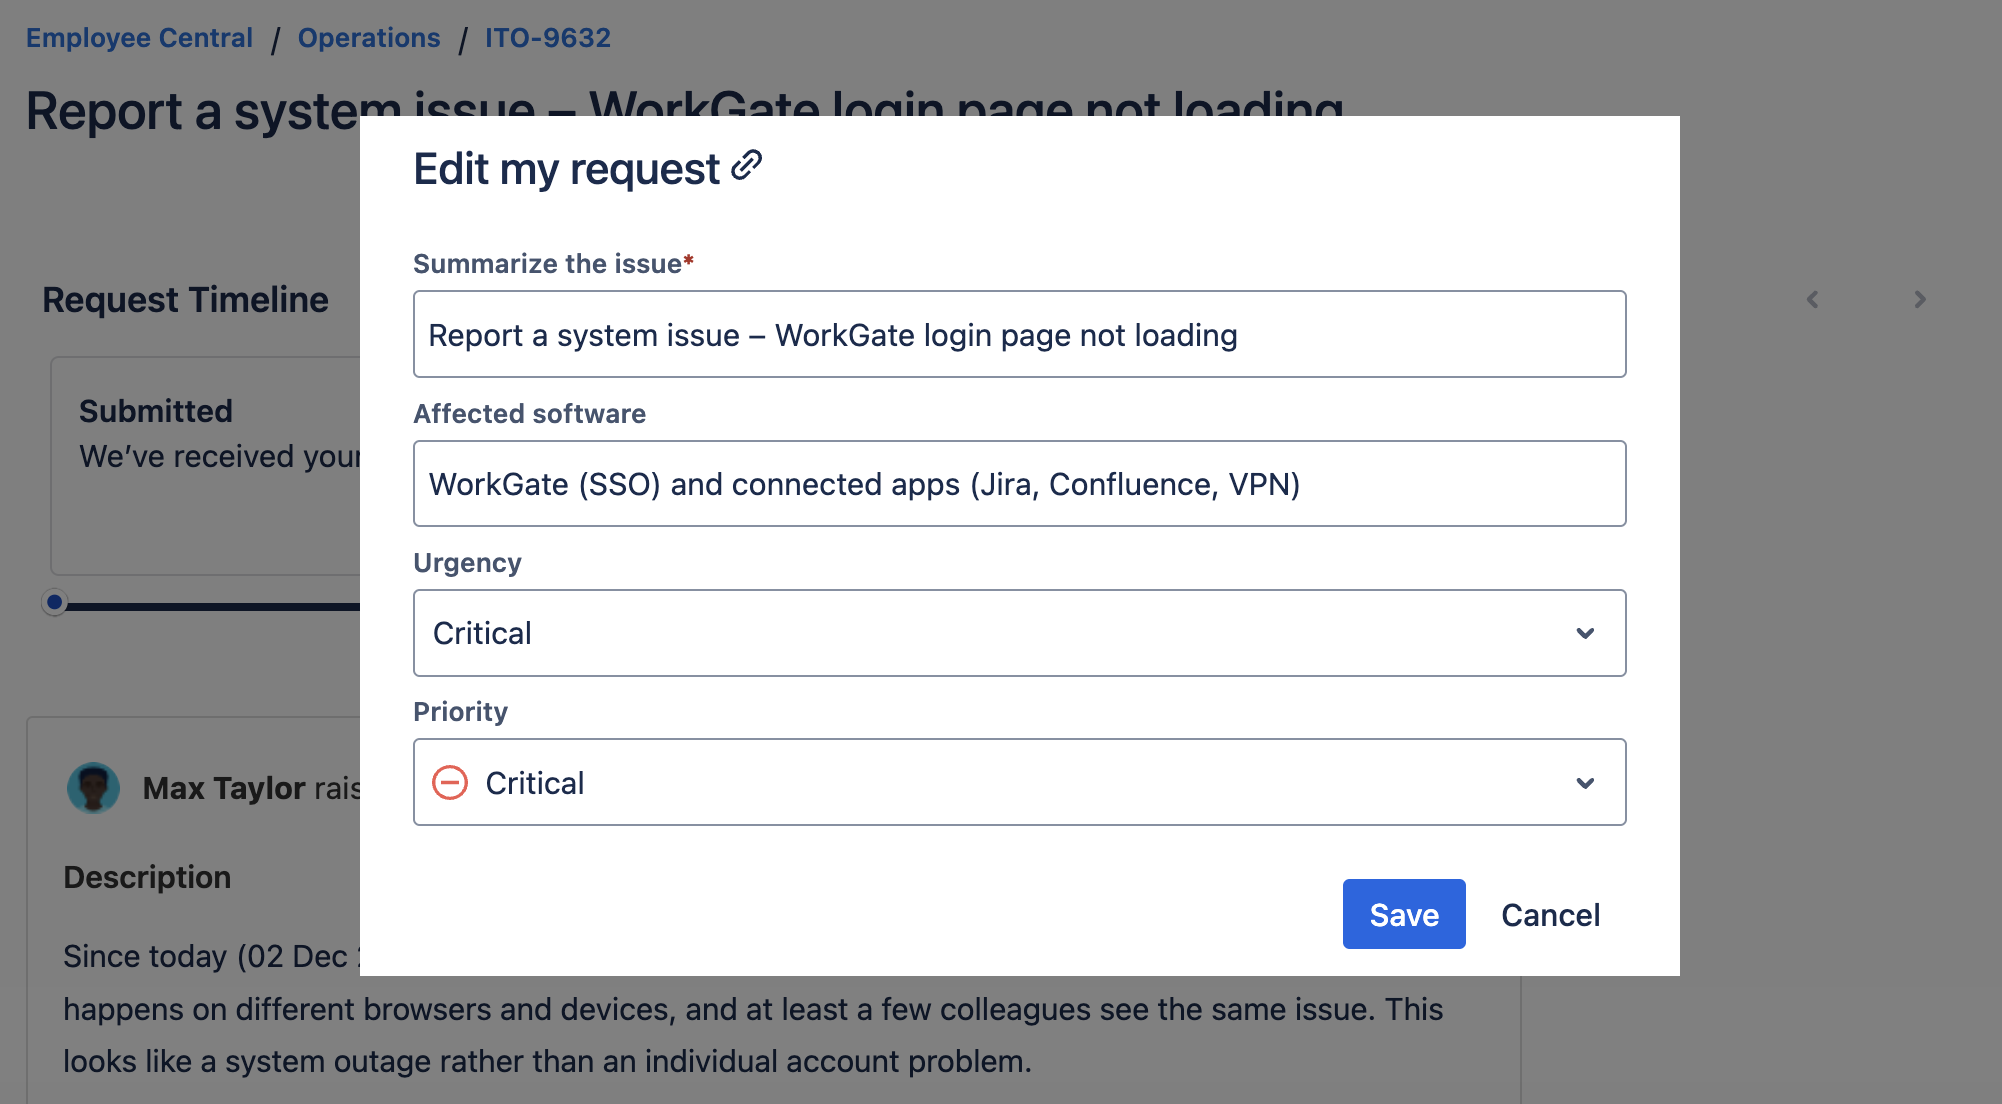Click the Edit my request heading
Image resolution: width=2002 pixels, height=1104 pixels.
[x=566, y=169]
